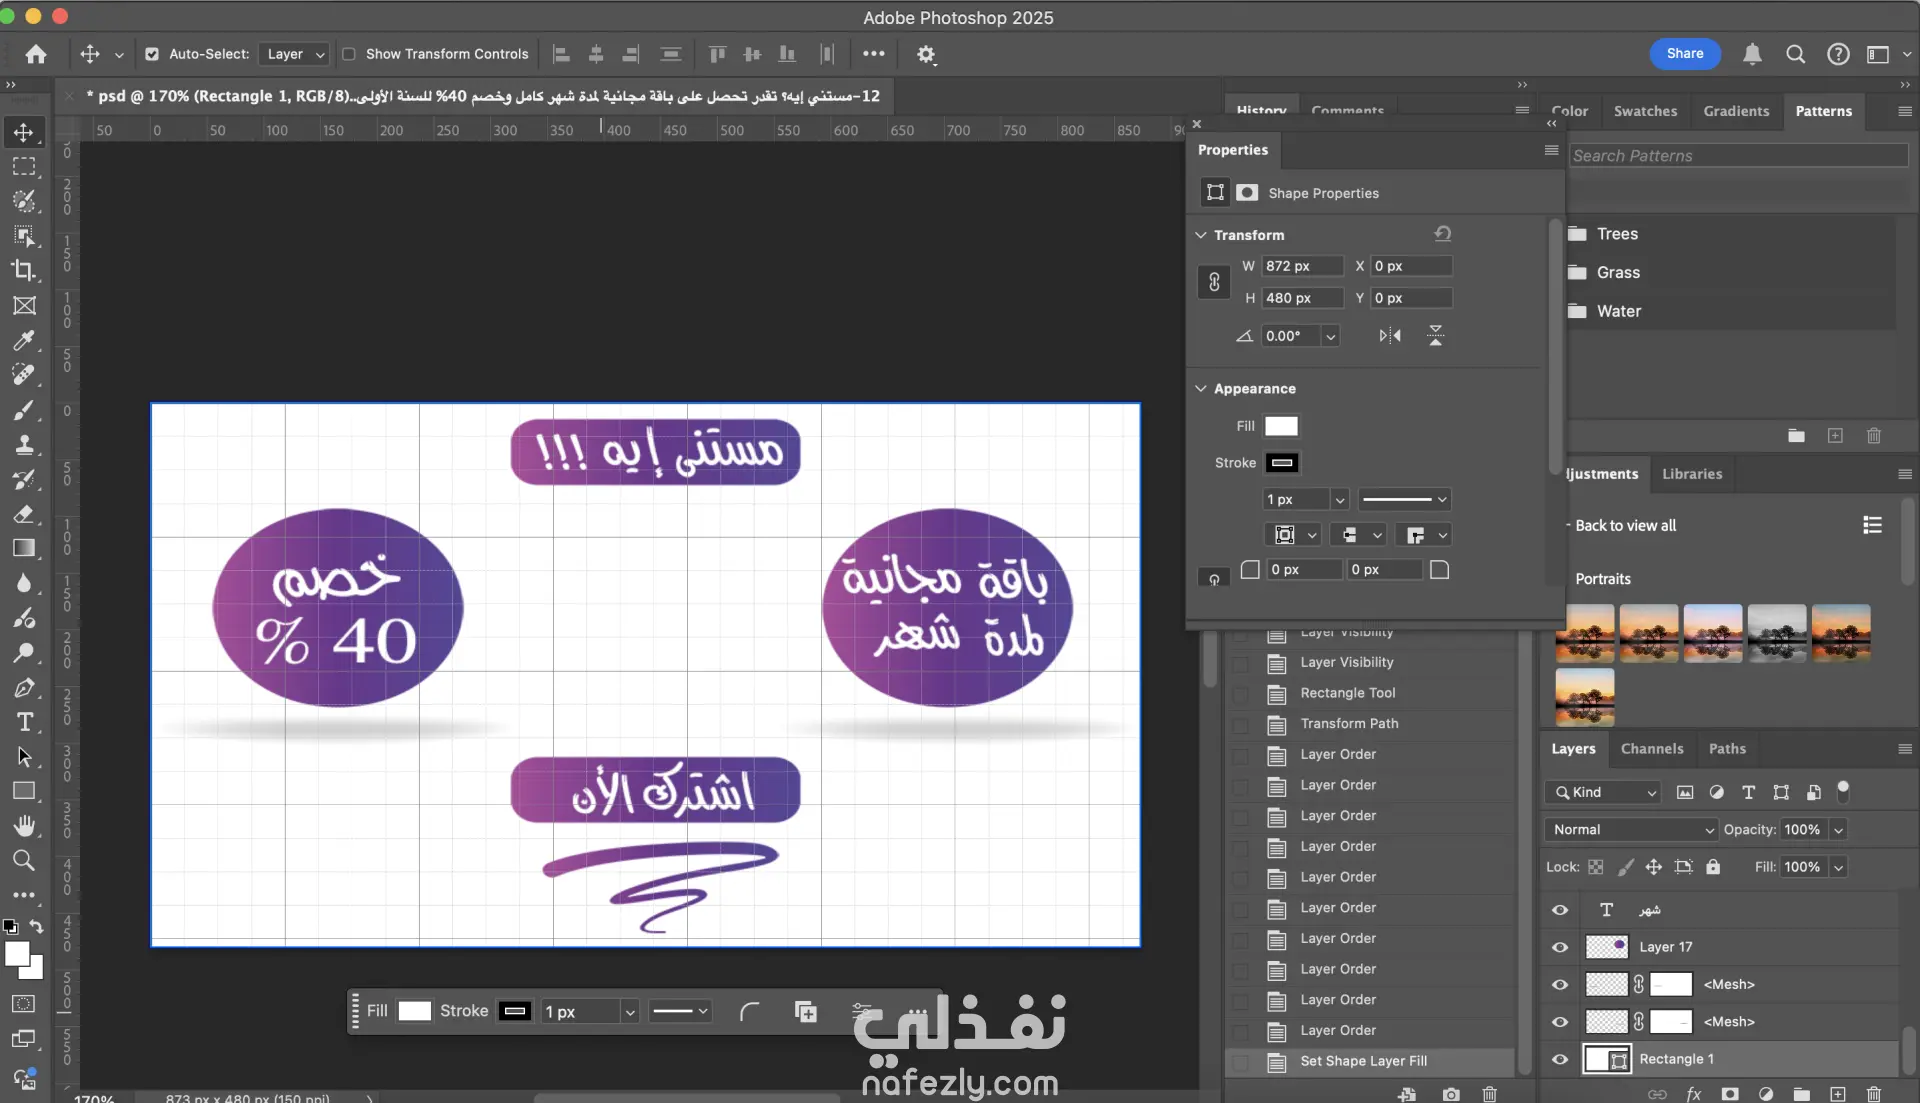The width and height of the screenshot is (1920, 1103).
Task: Enable Show Transform Controls checkbox
Action: pyautogui.click(x=349, y=54)
